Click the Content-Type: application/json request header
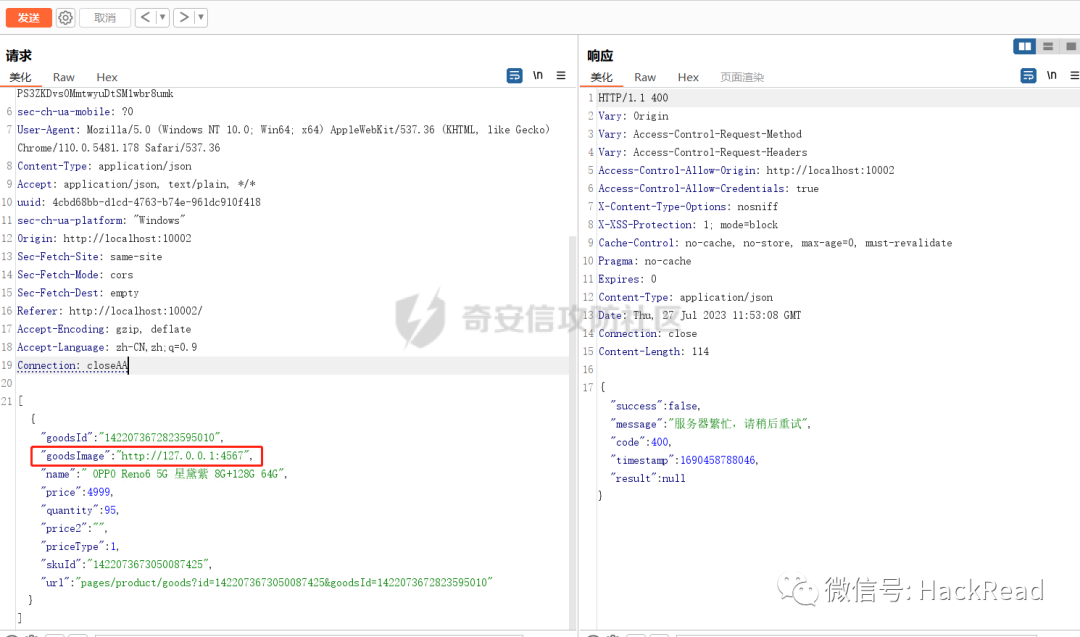Image resolution: width=1080 pixels, height=637 pixels. click(x=104, y=166)
